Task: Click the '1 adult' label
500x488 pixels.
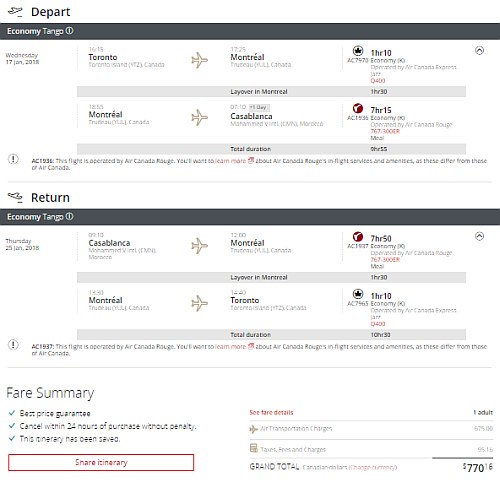Action: tap(483, 412)
